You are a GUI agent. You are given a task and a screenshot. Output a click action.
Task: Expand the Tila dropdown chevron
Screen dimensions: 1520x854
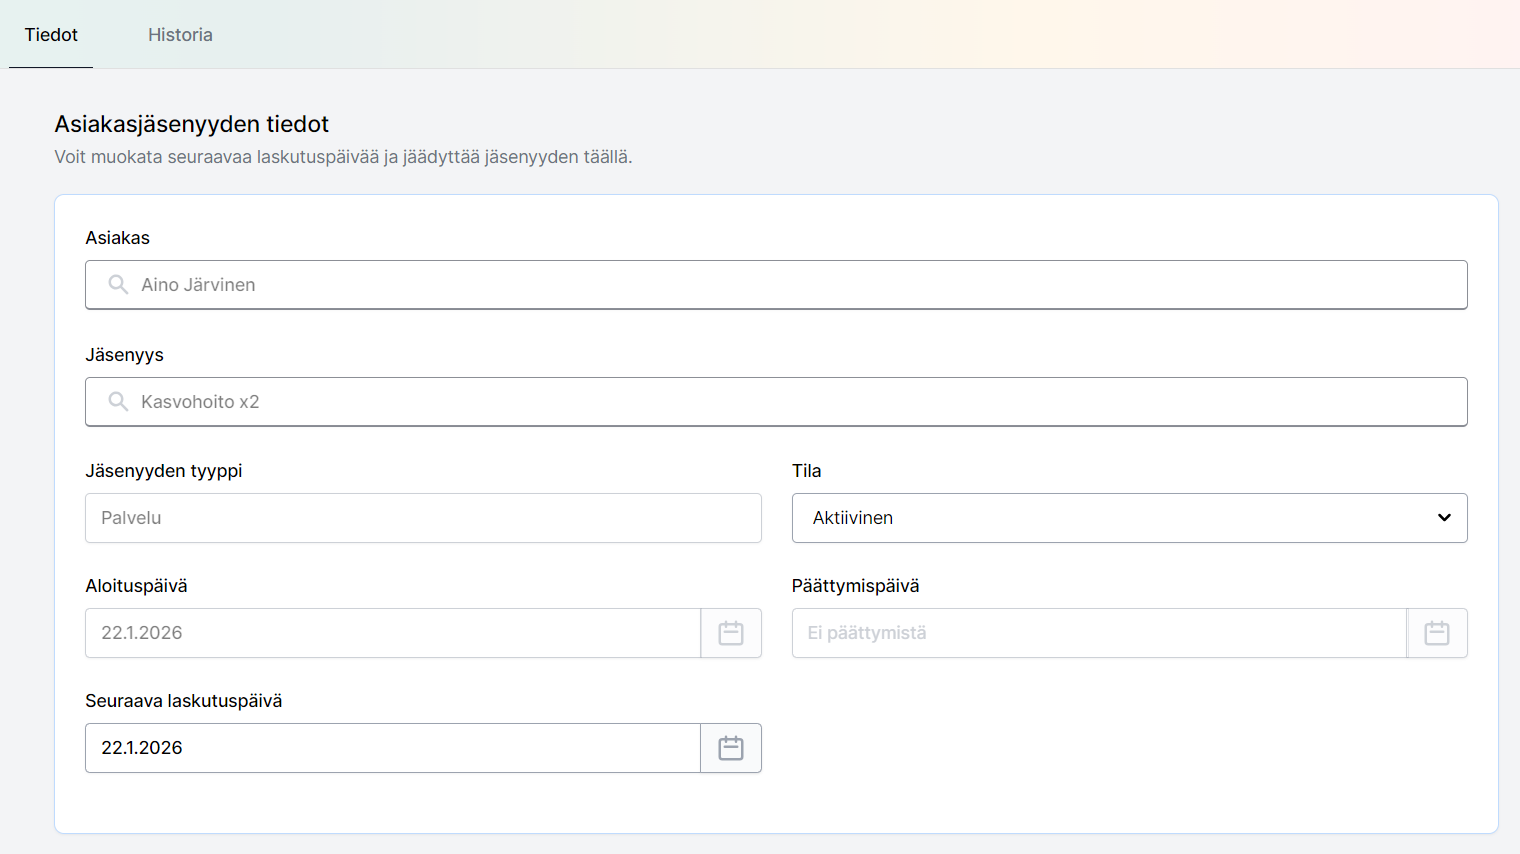pyautogui.click(x=1444, y=518)
